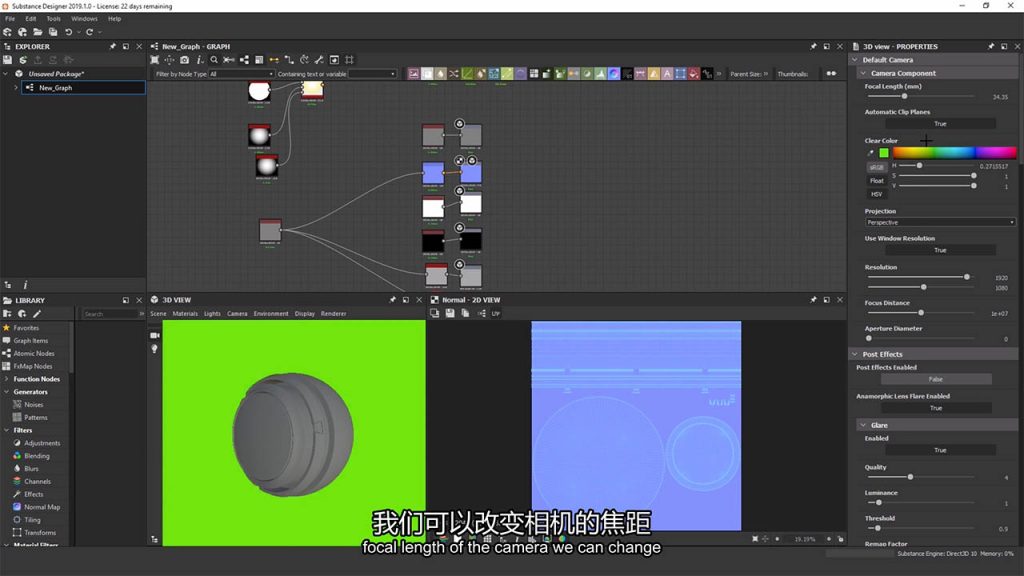Click the binoculars icon in graph toolbar
This screenshot has width=1024, height=576.
(831, 74)
